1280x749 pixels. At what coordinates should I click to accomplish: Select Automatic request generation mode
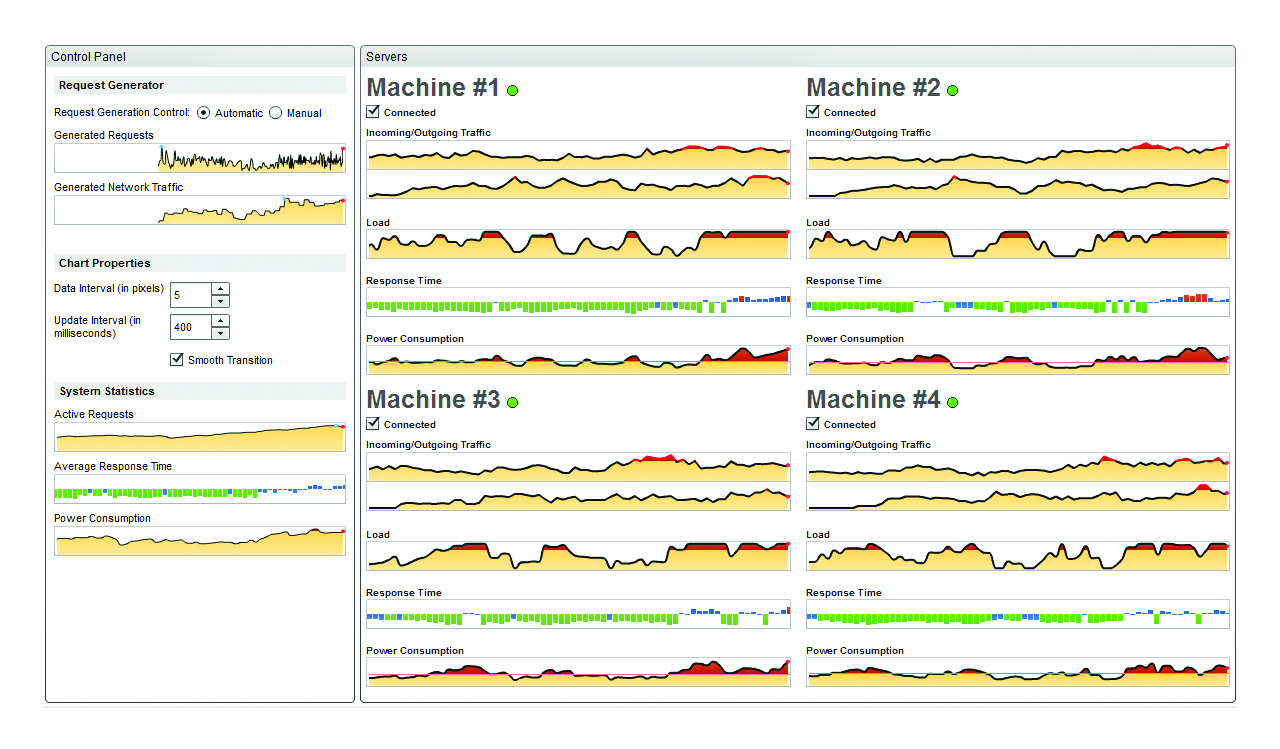(x=204, y=113)
